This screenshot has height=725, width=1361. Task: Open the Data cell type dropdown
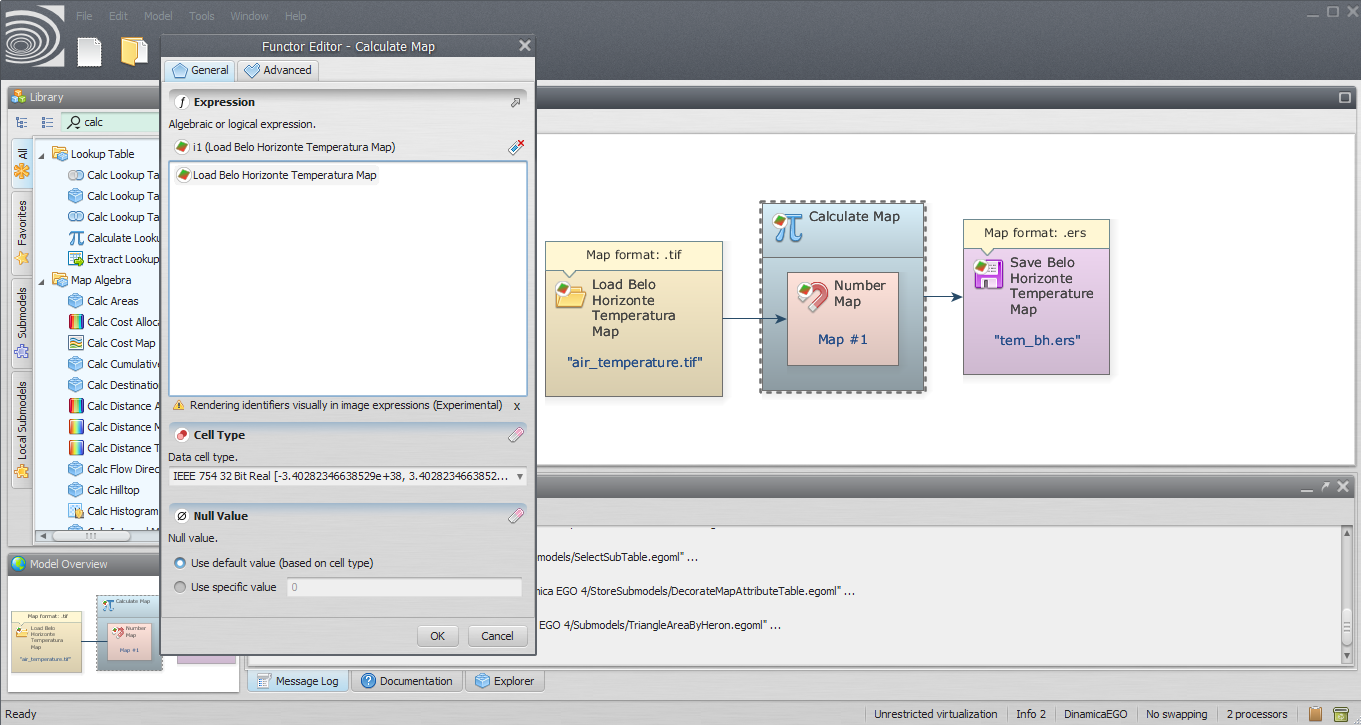(519, 477)
